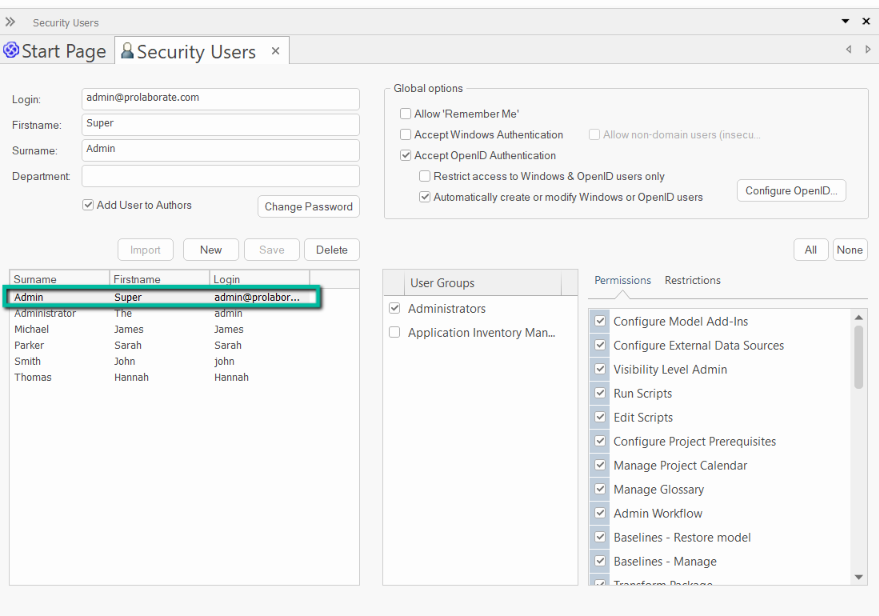
Task: Click the All permissions button
Action: (x=811, y=250)
